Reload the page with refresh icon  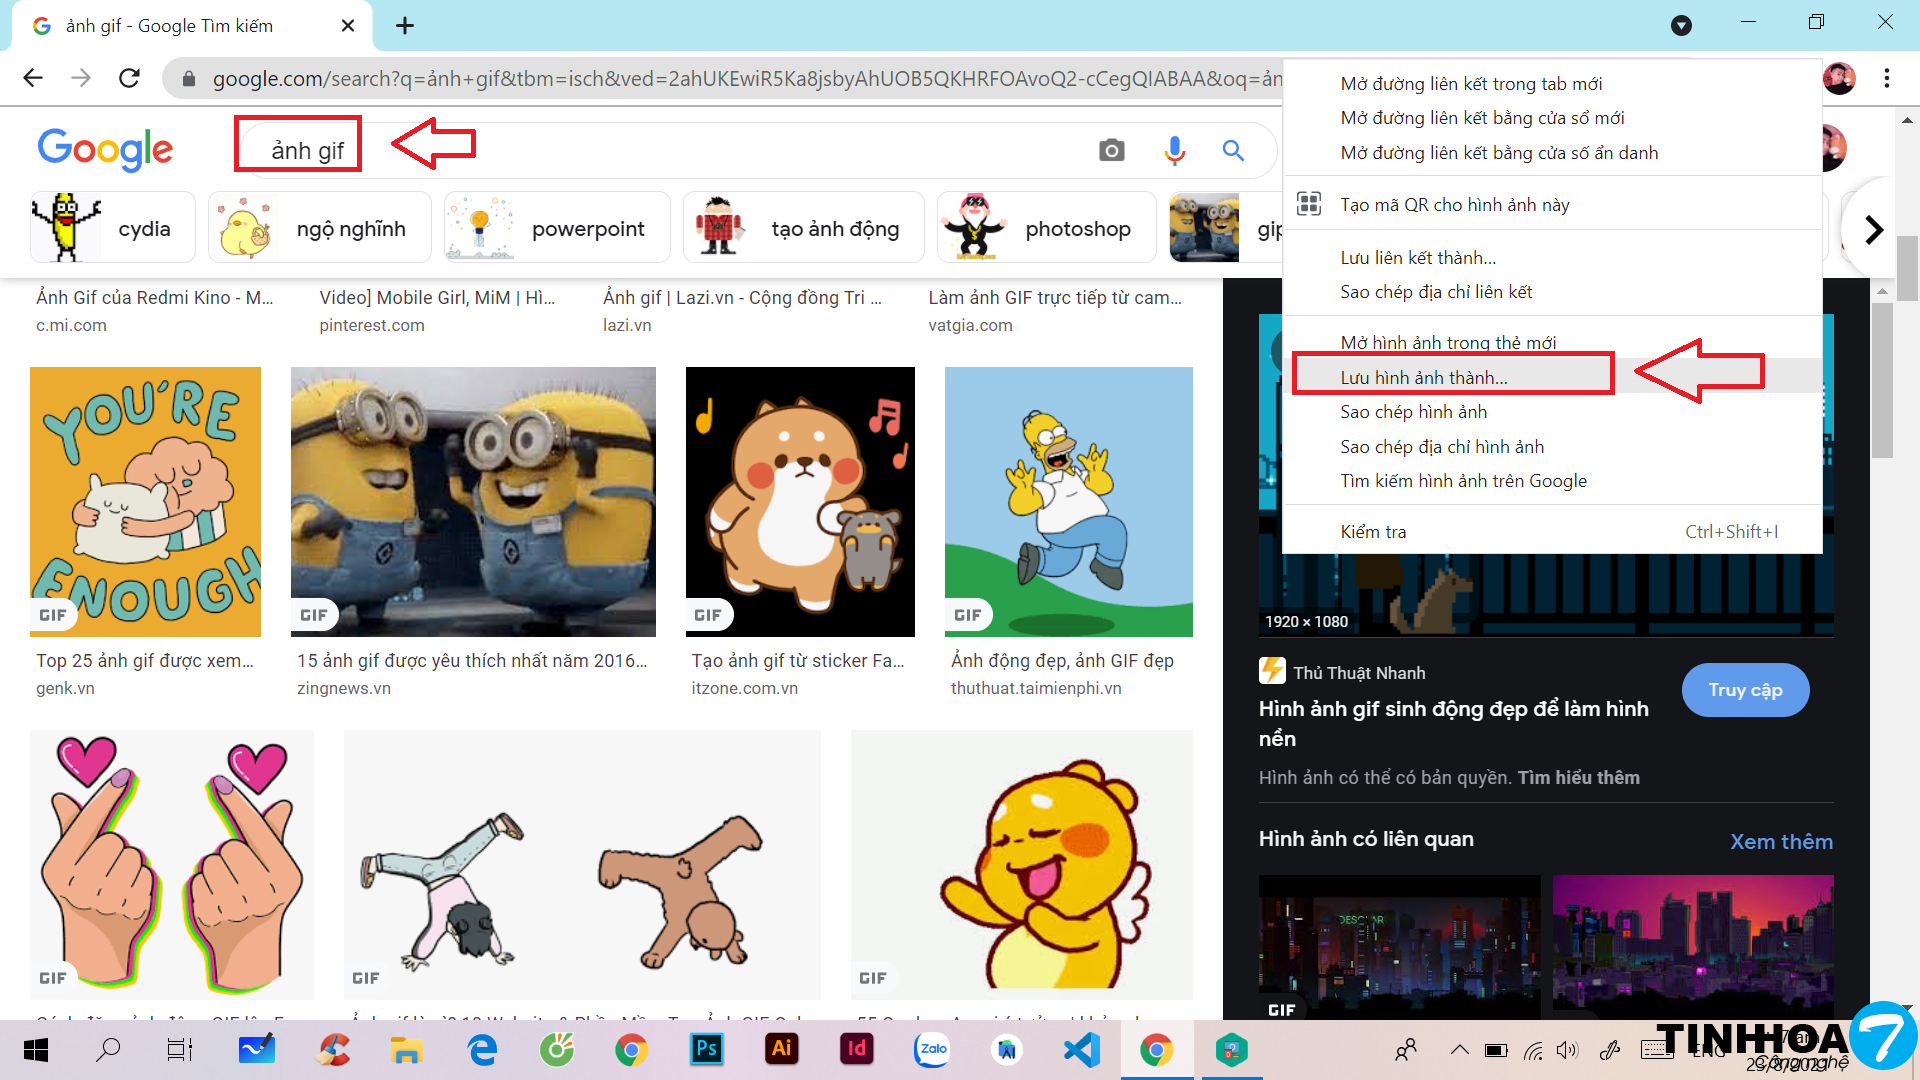(129, 78)
